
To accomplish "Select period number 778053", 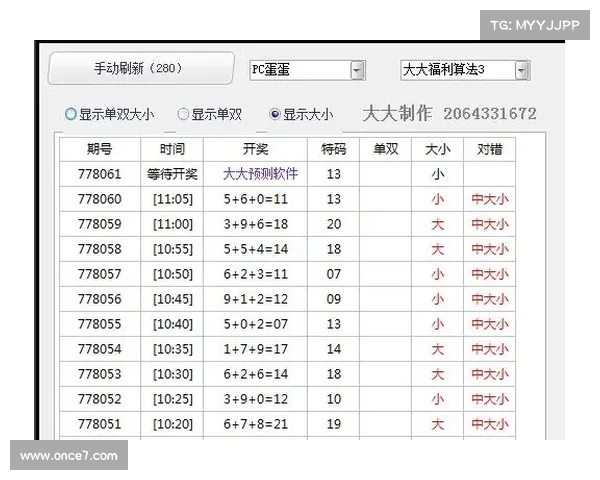I will coord(99,374).
